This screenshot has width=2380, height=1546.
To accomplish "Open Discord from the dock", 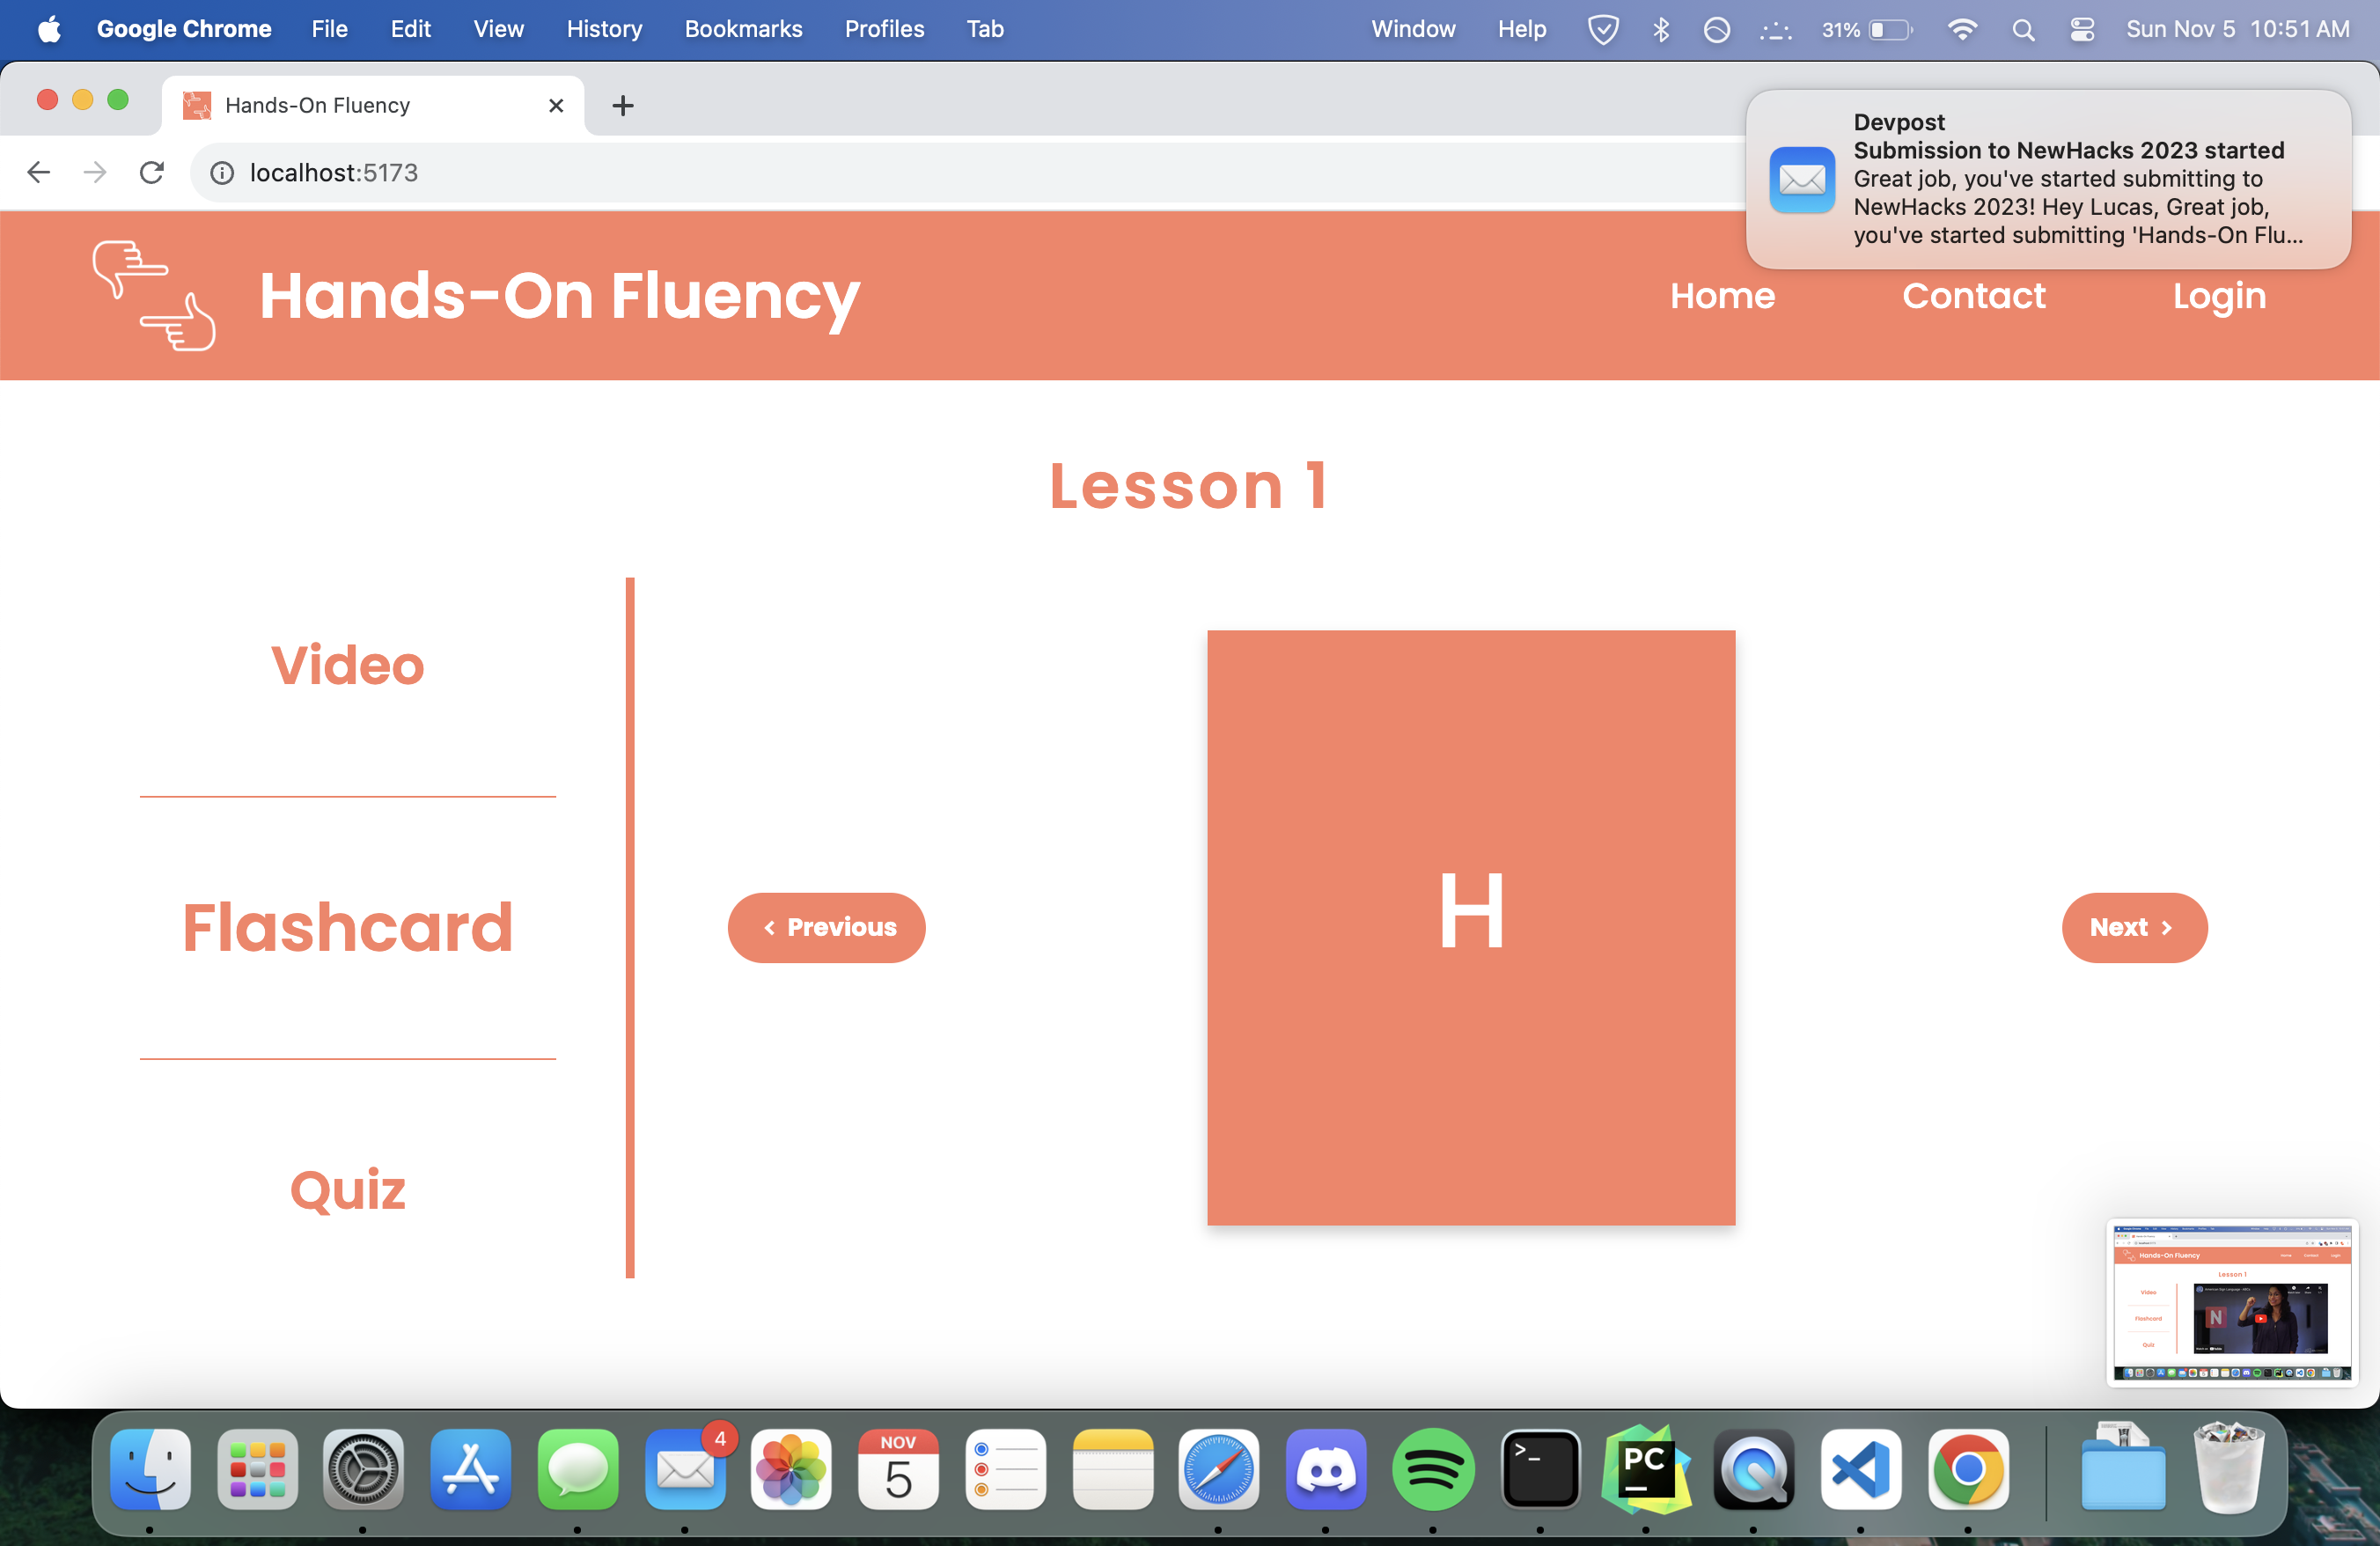I will coord(1325,1469).
